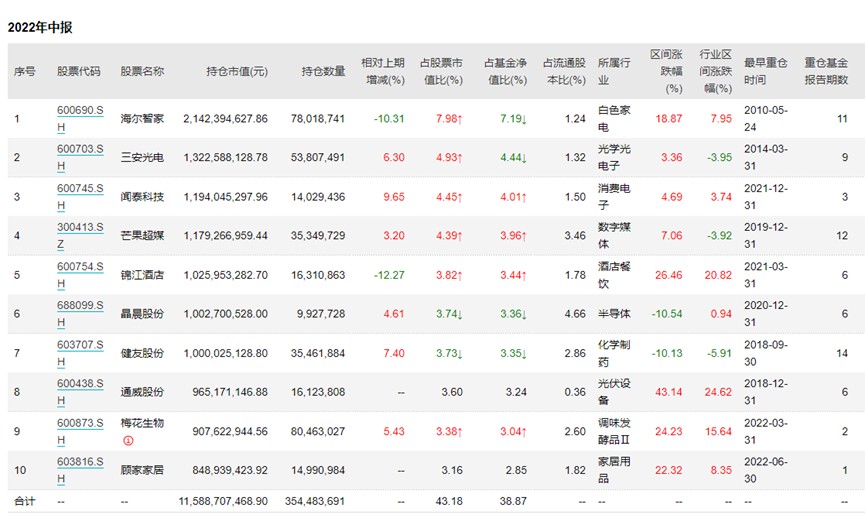
Task: Click the 重仓基金报告期数 header
Action: (x=832, y=70)
